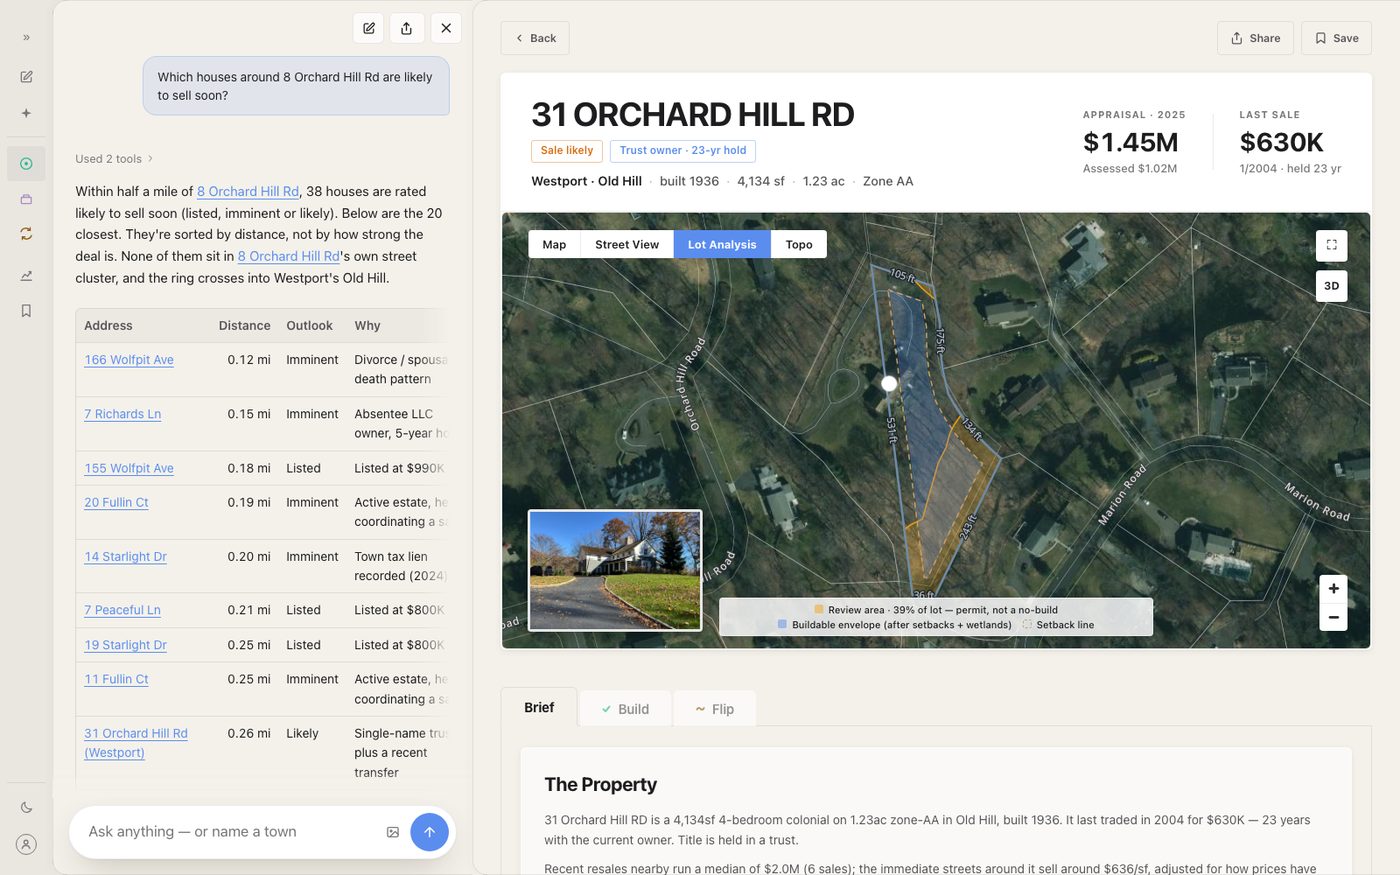This screenshot has height=875, width=1400.
Task: Send the message with the arrow button
Action: [429, 832]
